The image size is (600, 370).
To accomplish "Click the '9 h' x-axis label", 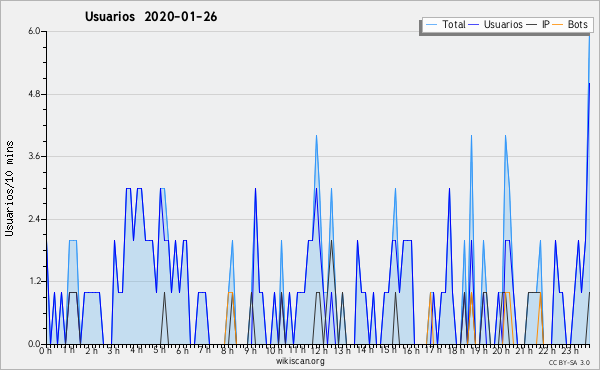I will point(250,351).
